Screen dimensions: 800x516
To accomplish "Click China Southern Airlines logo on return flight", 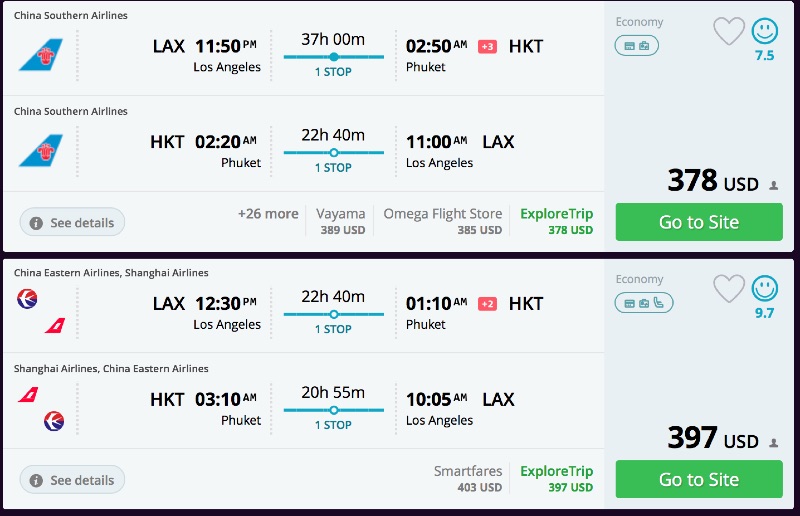I will point(40,151).
